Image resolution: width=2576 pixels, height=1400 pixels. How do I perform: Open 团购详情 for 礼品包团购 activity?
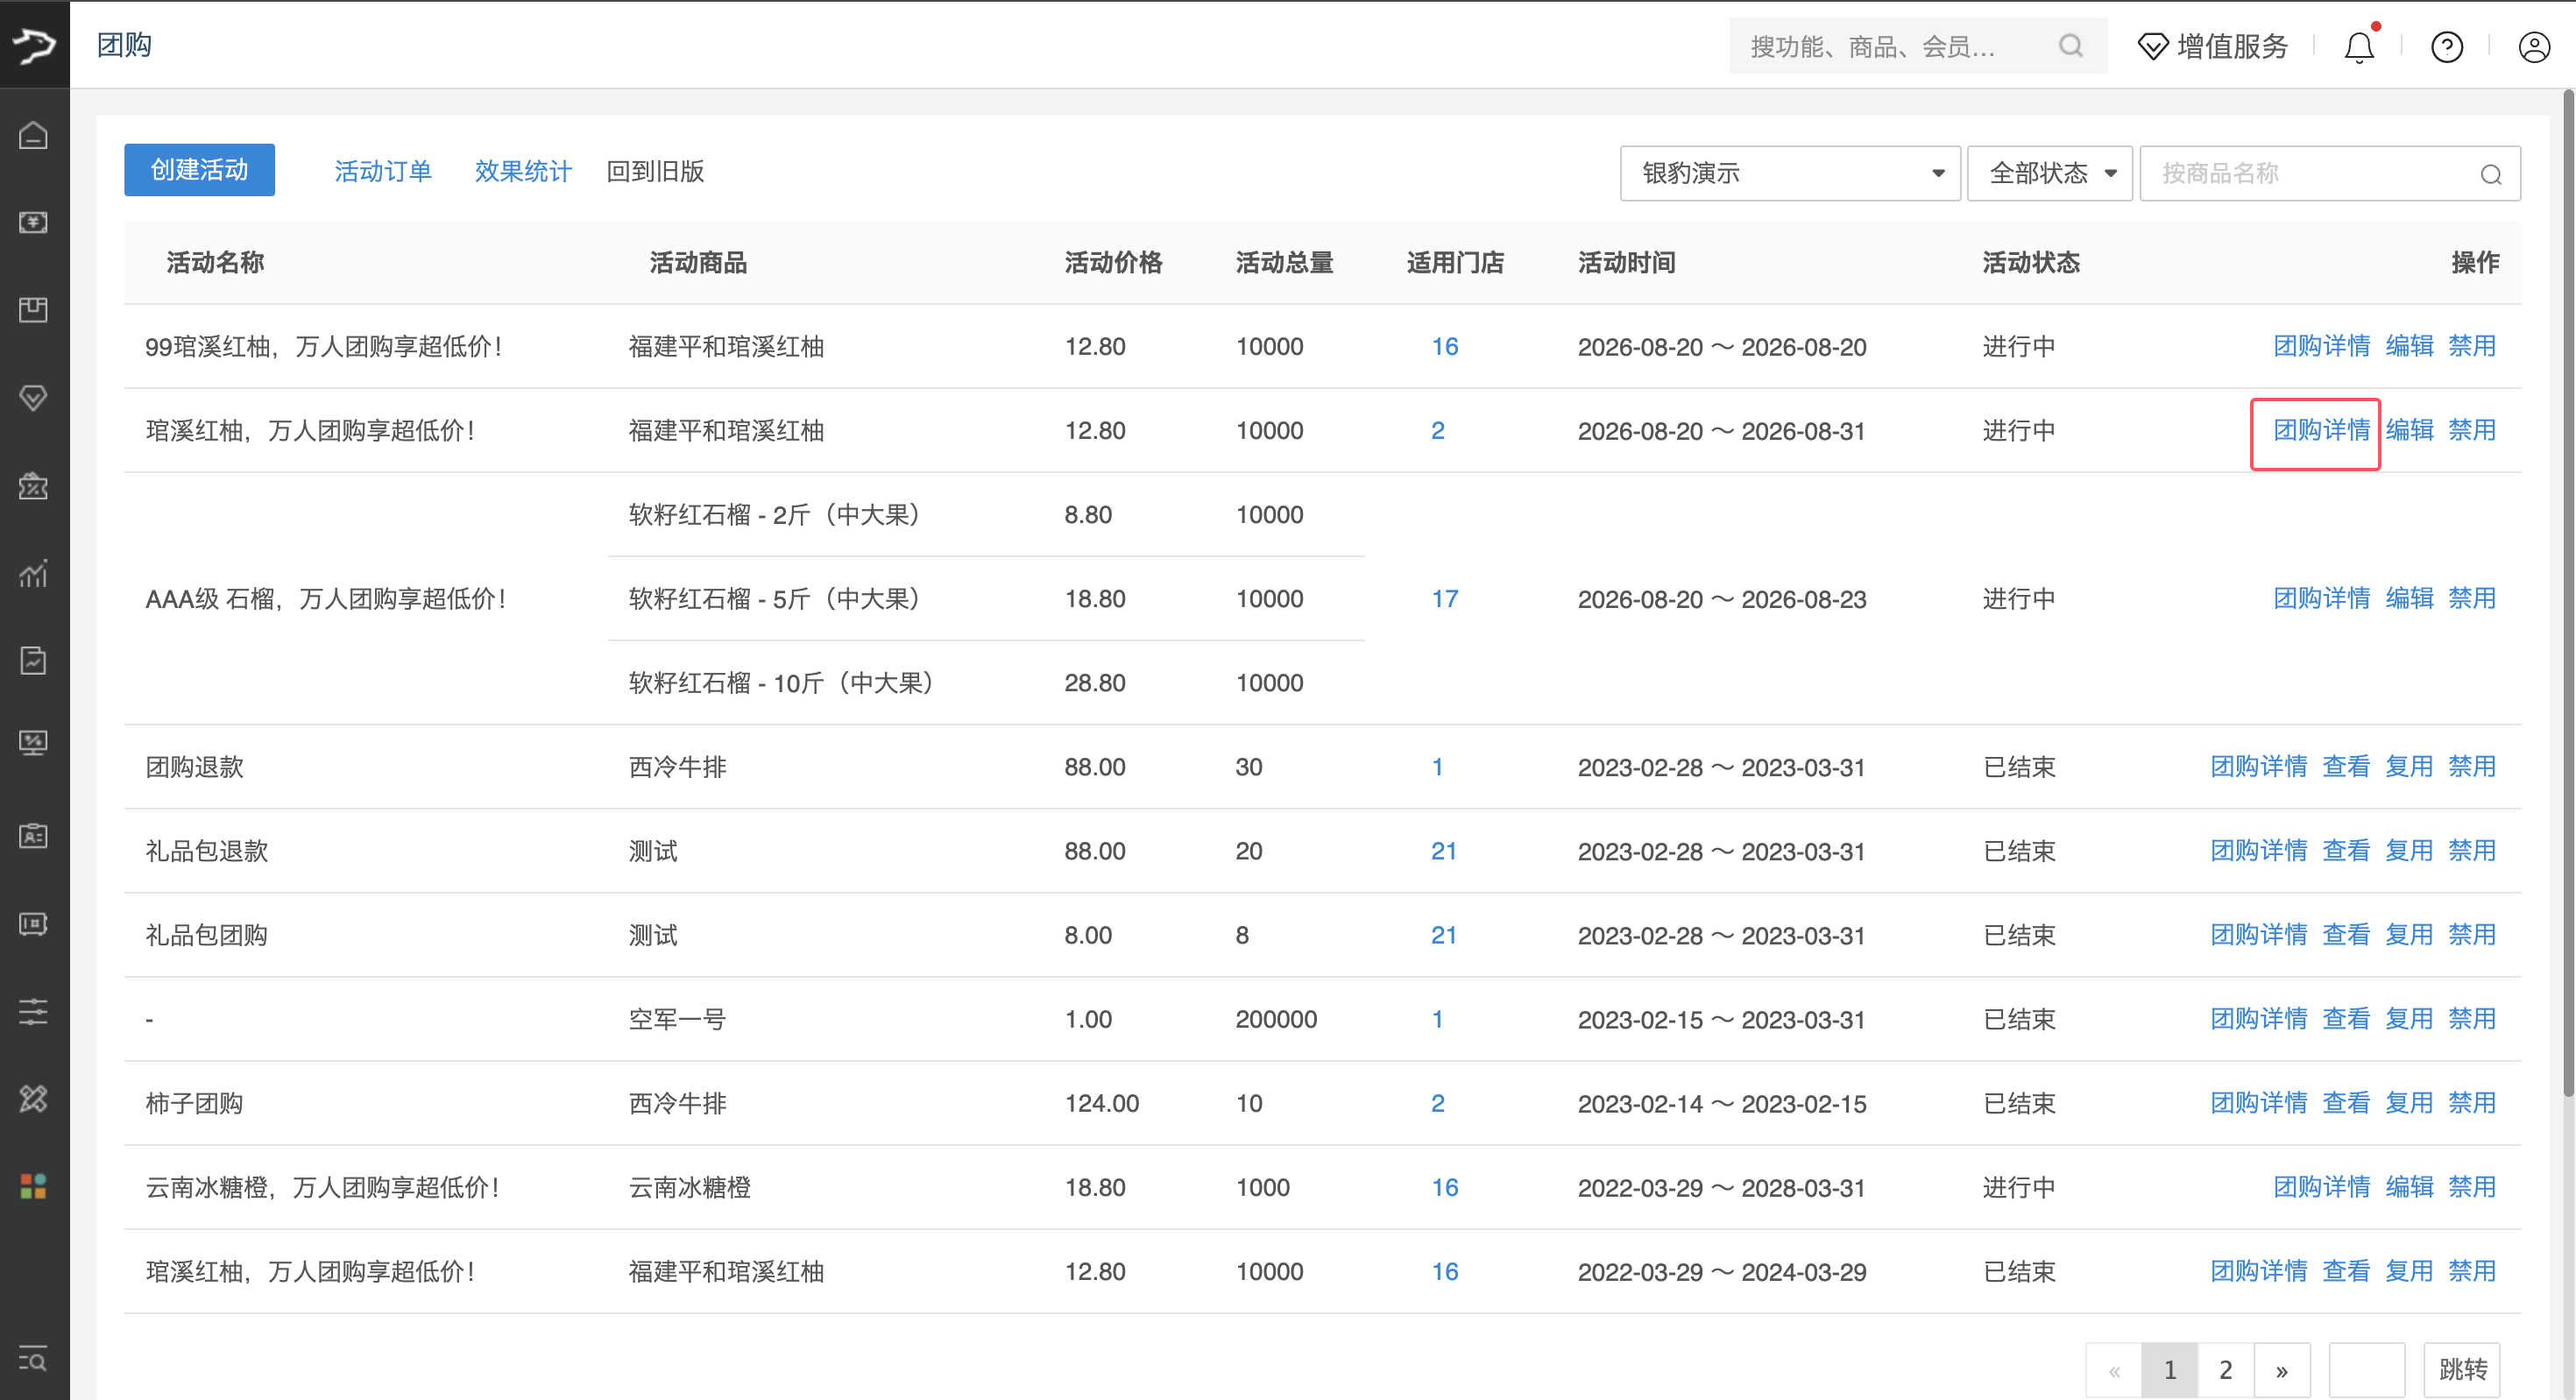coord(2259,934)
